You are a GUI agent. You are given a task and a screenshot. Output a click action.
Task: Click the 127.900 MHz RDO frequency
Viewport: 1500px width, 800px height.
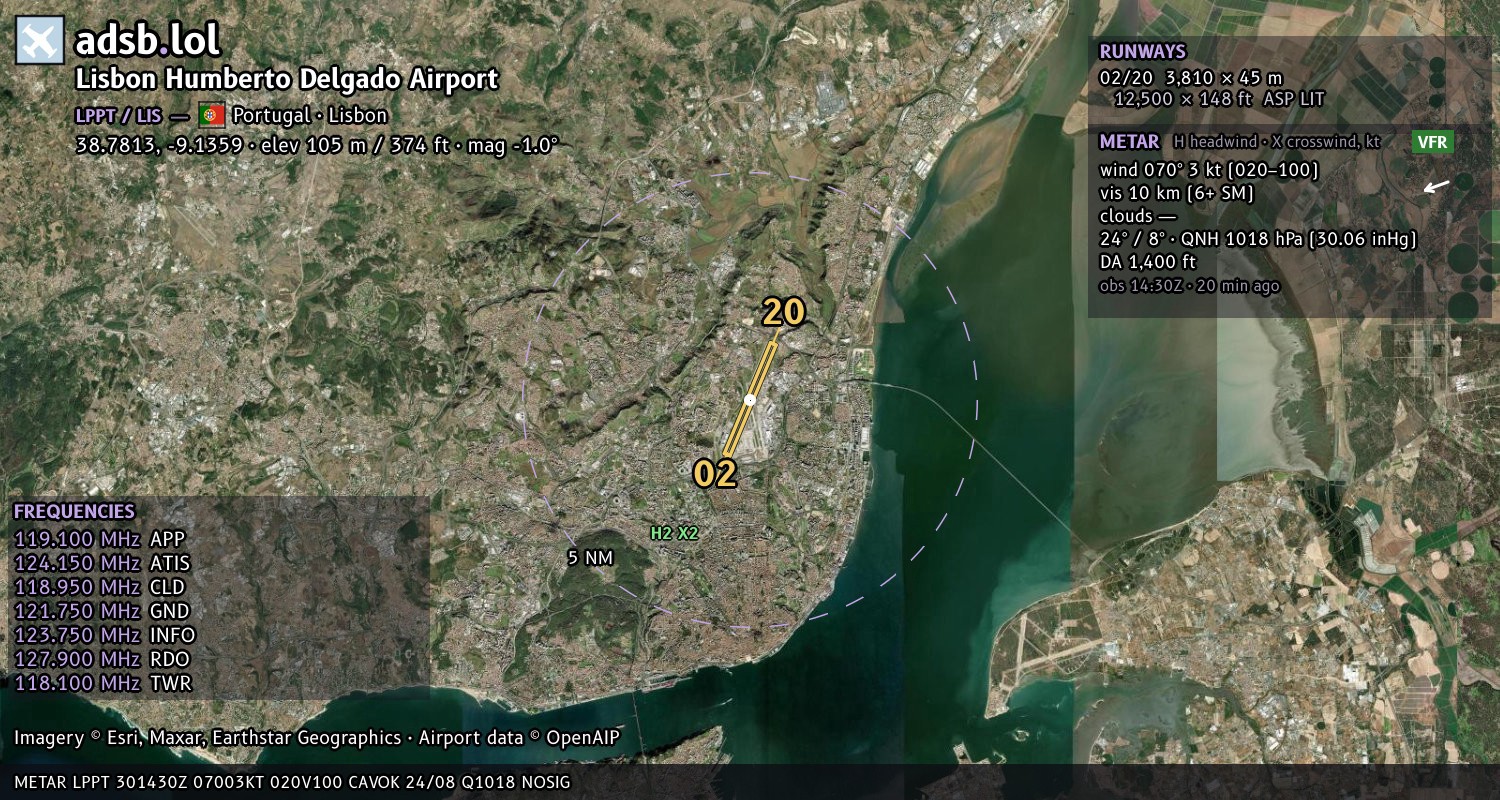[102, 659]
